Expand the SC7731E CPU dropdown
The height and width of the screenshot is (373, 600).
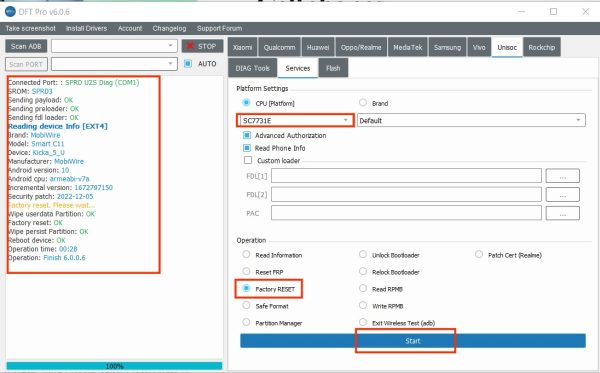click(x=295, y=121)
